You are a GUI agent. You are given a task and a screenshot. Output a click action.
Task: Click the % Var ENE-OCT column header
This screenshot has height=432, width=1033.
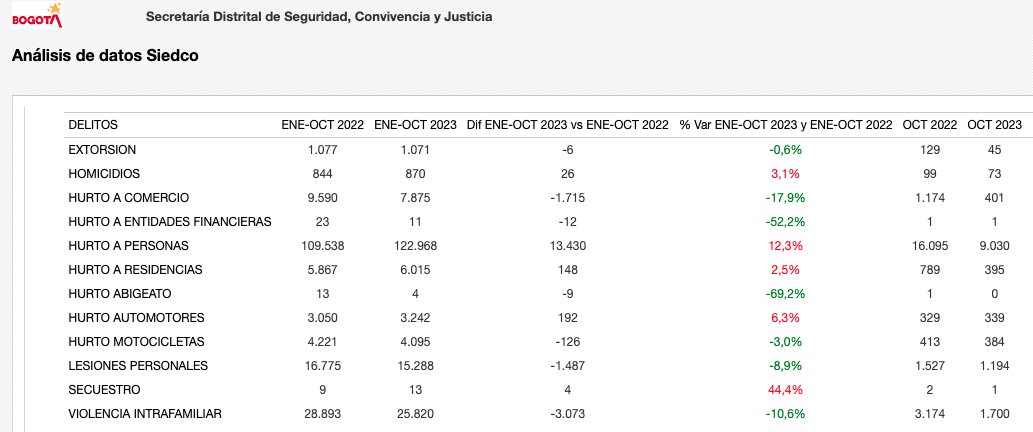tap(785, 124)
